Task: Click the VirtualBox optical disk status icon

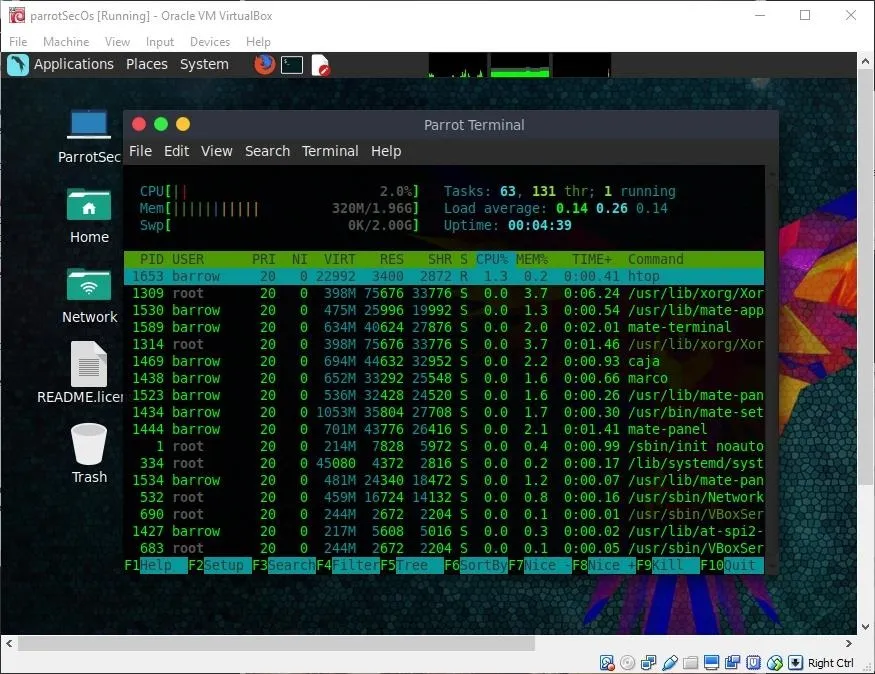Action: coord(628,662)
